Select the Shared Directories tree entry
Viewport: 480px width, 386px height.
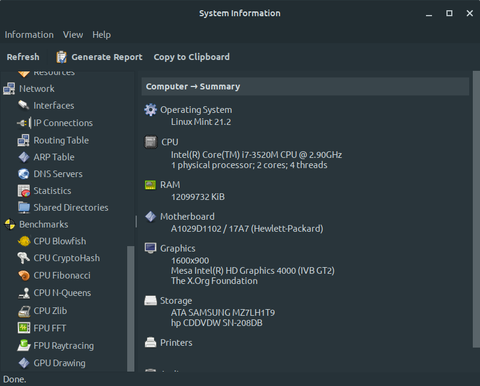coord(63,208)
